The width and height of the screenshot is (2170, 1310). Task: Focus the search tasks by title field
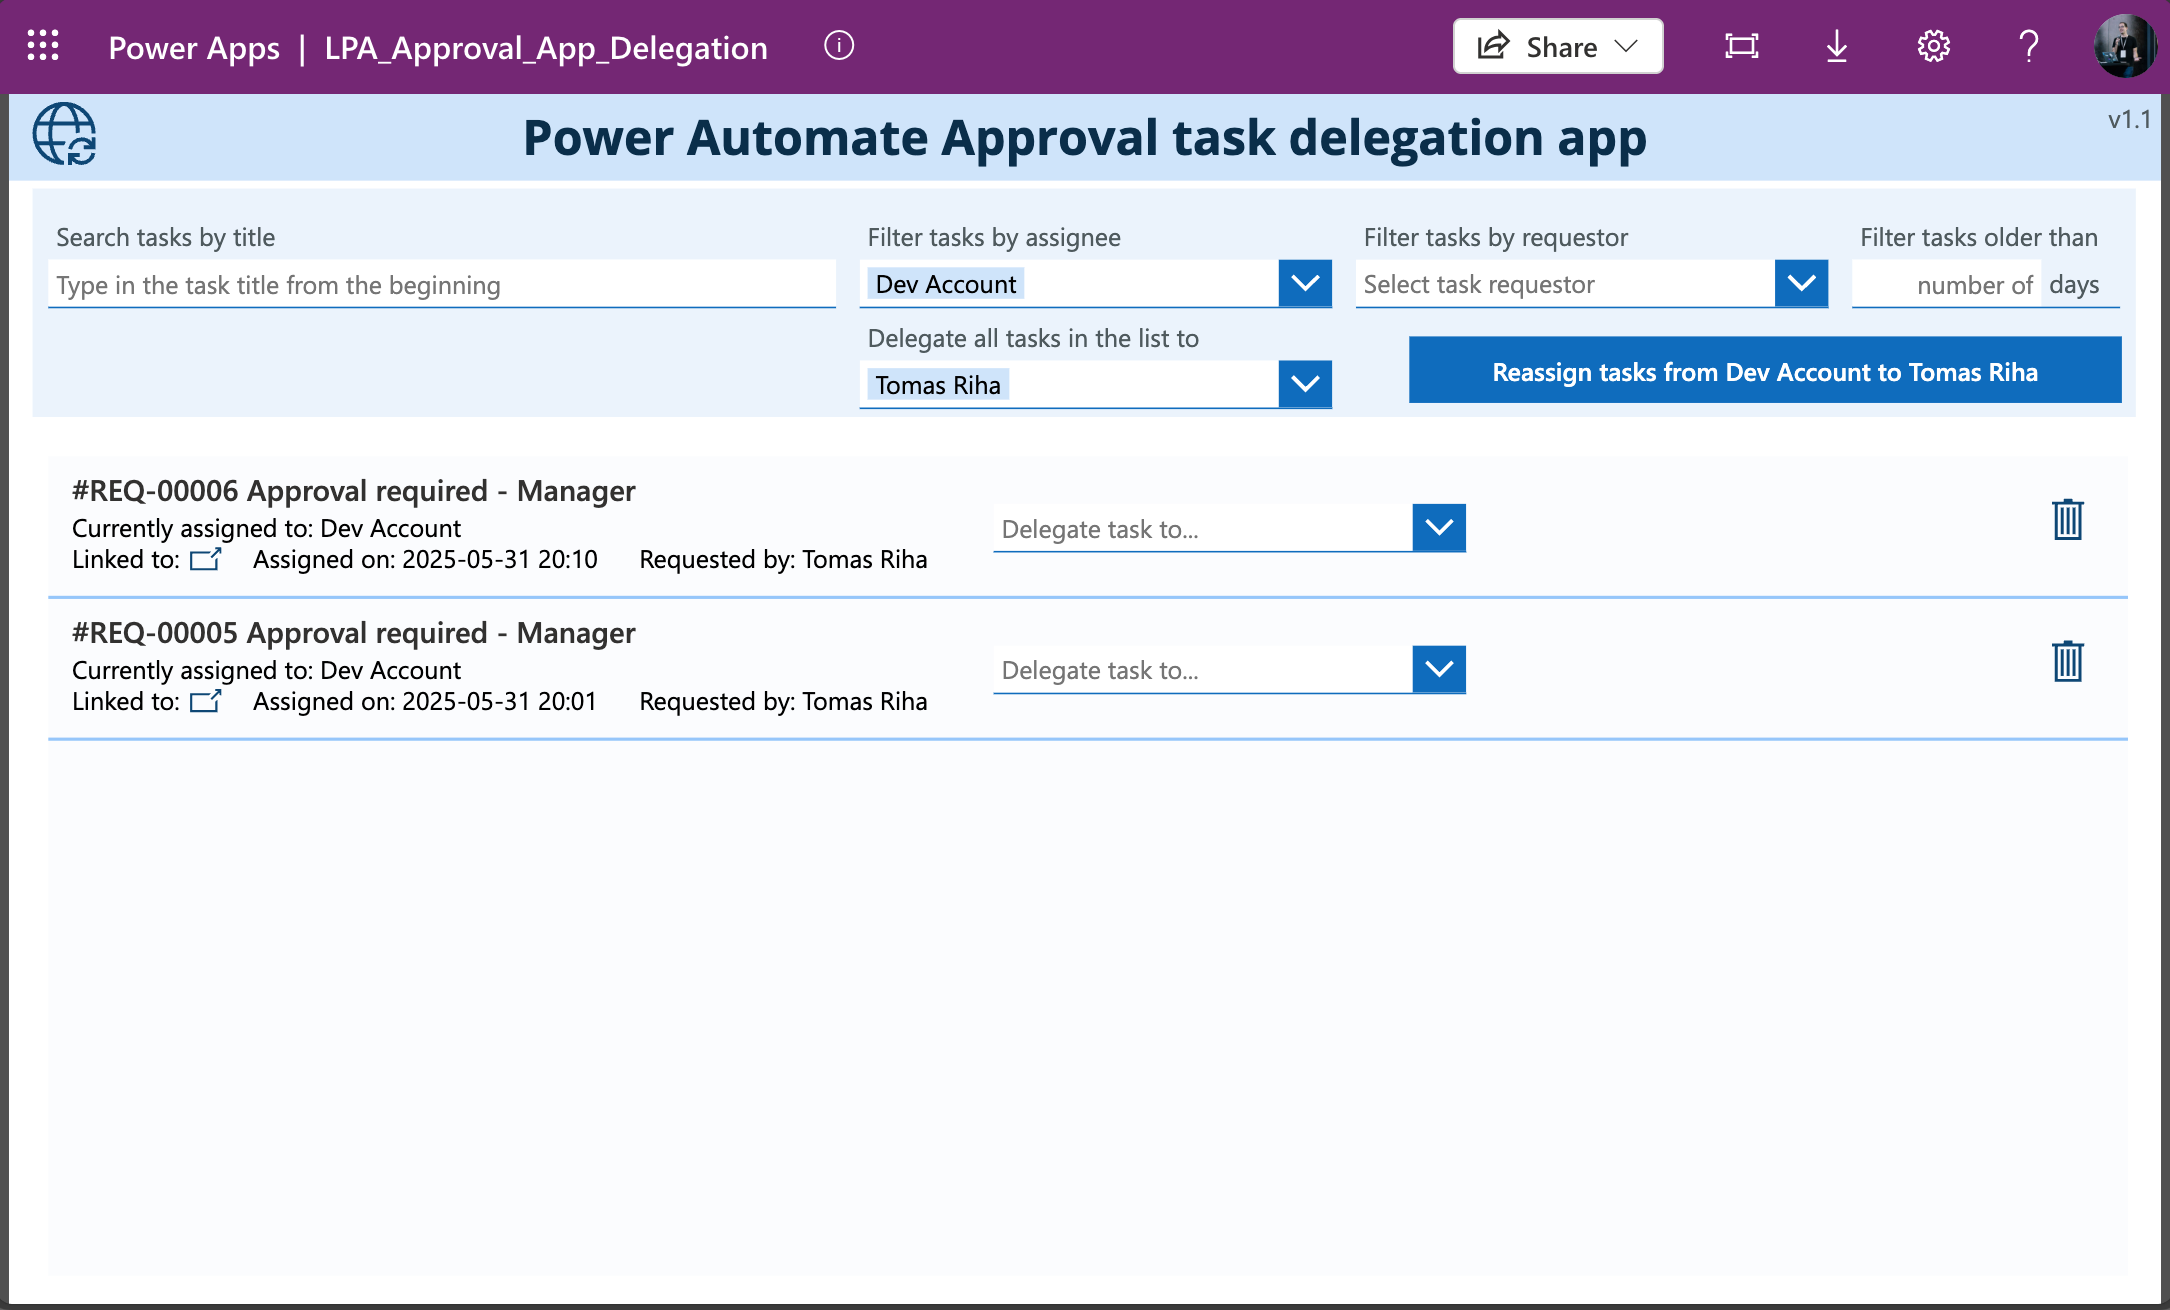tap(442, 285)
